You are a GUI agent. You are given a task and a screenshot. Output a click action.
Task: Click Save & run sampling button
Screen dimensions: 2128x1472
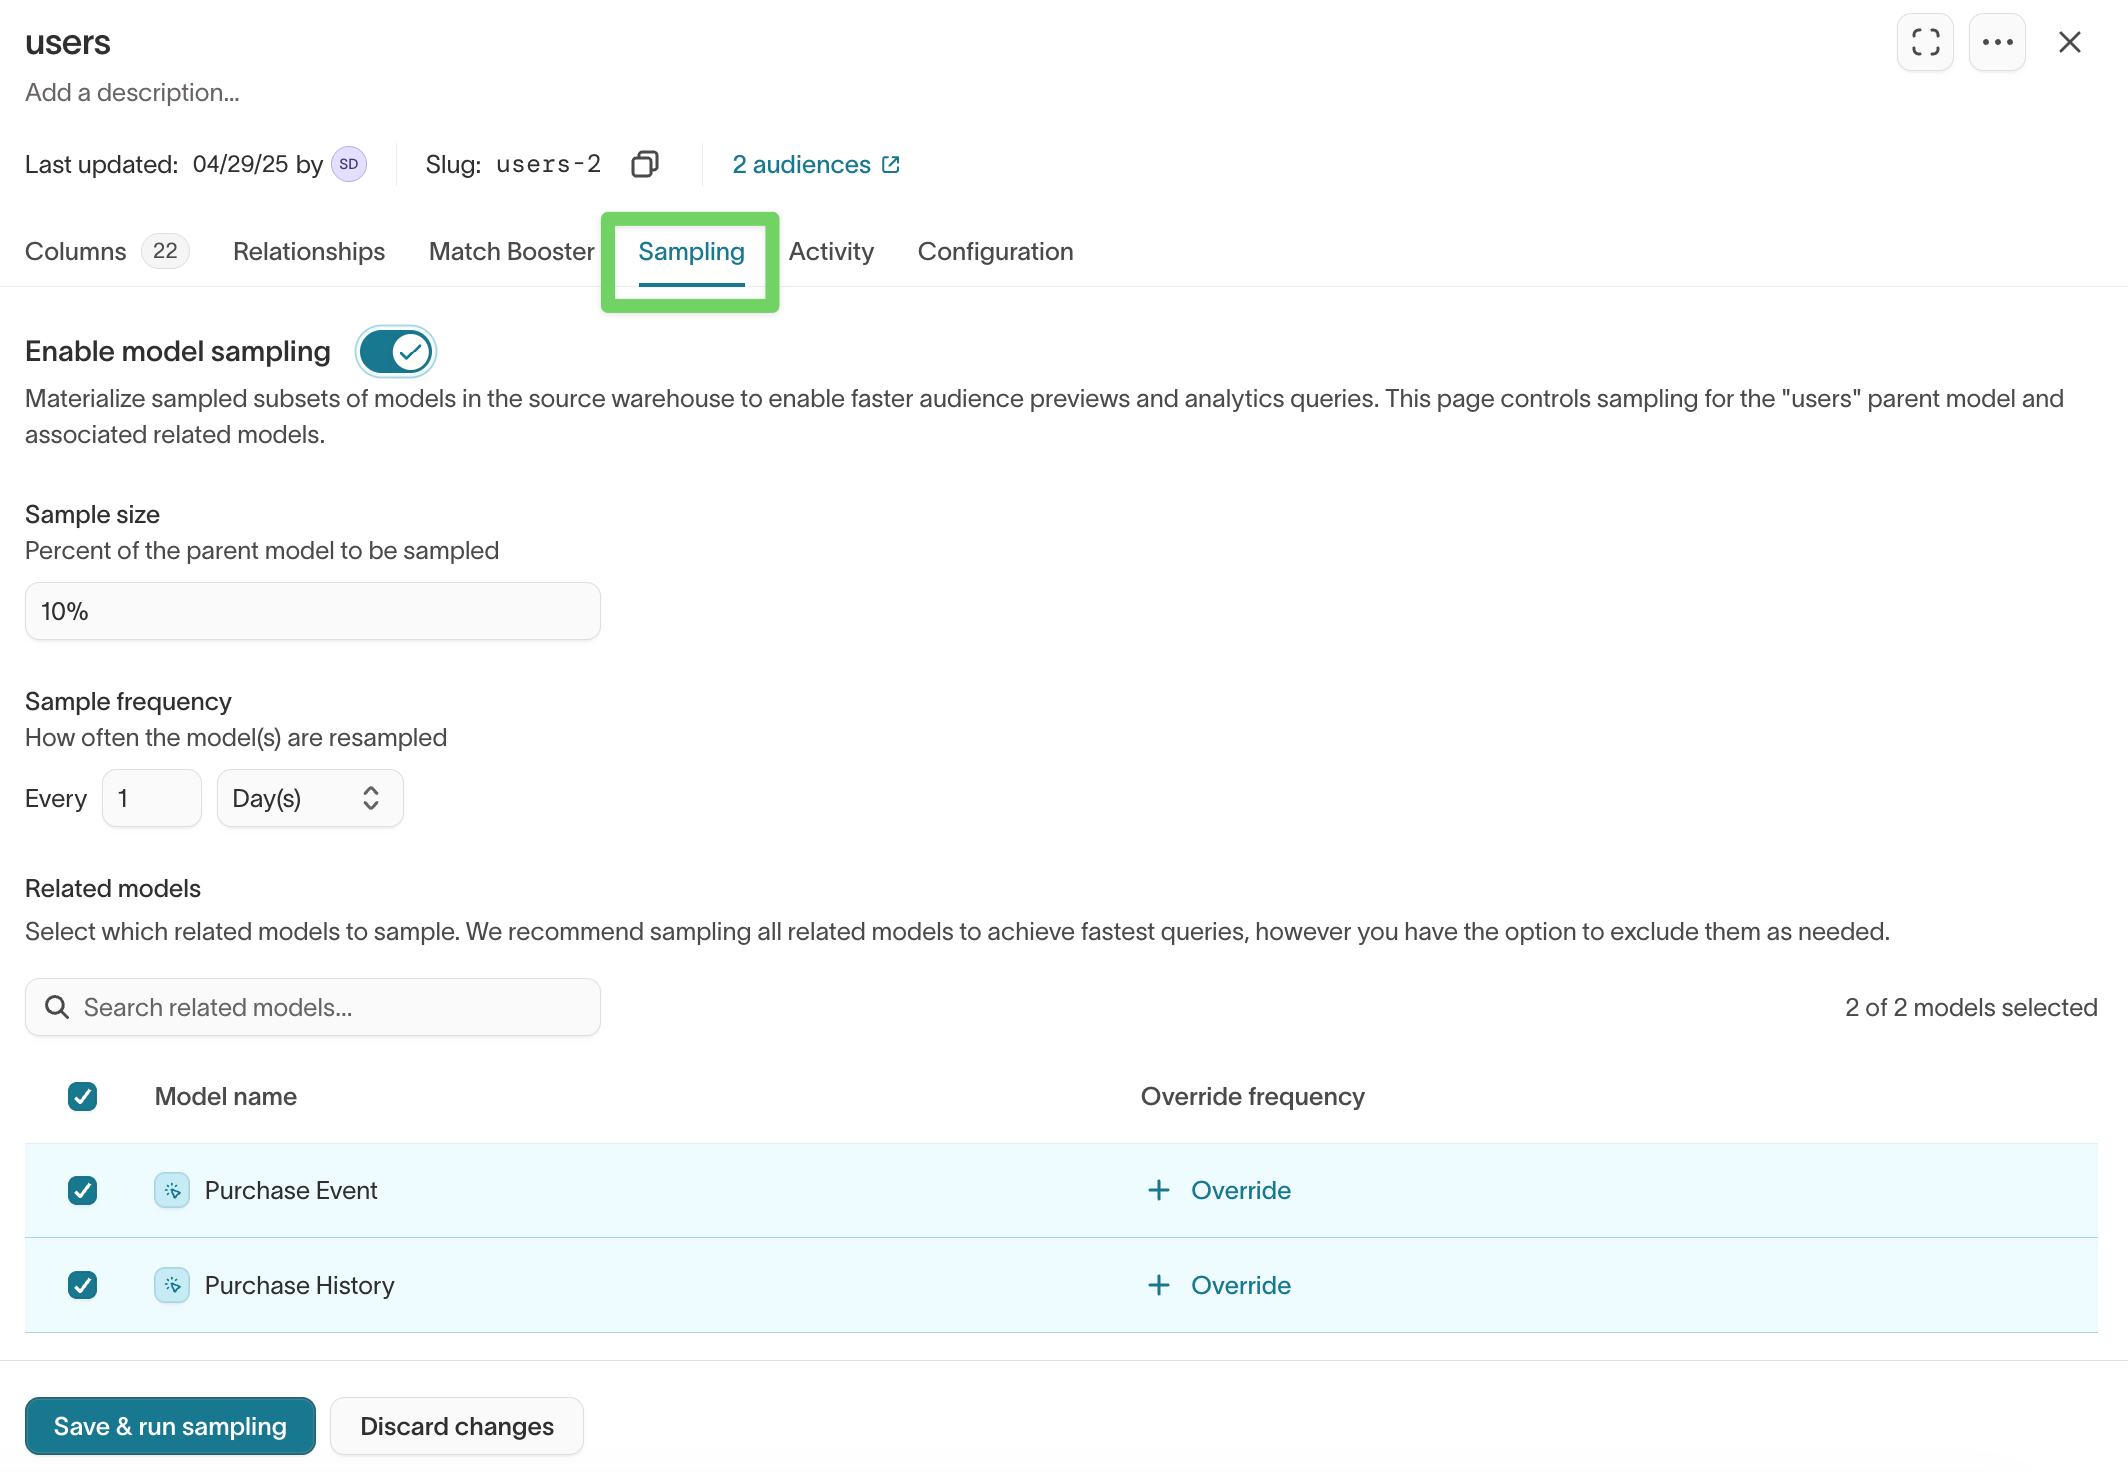[x=170, y=1426]
